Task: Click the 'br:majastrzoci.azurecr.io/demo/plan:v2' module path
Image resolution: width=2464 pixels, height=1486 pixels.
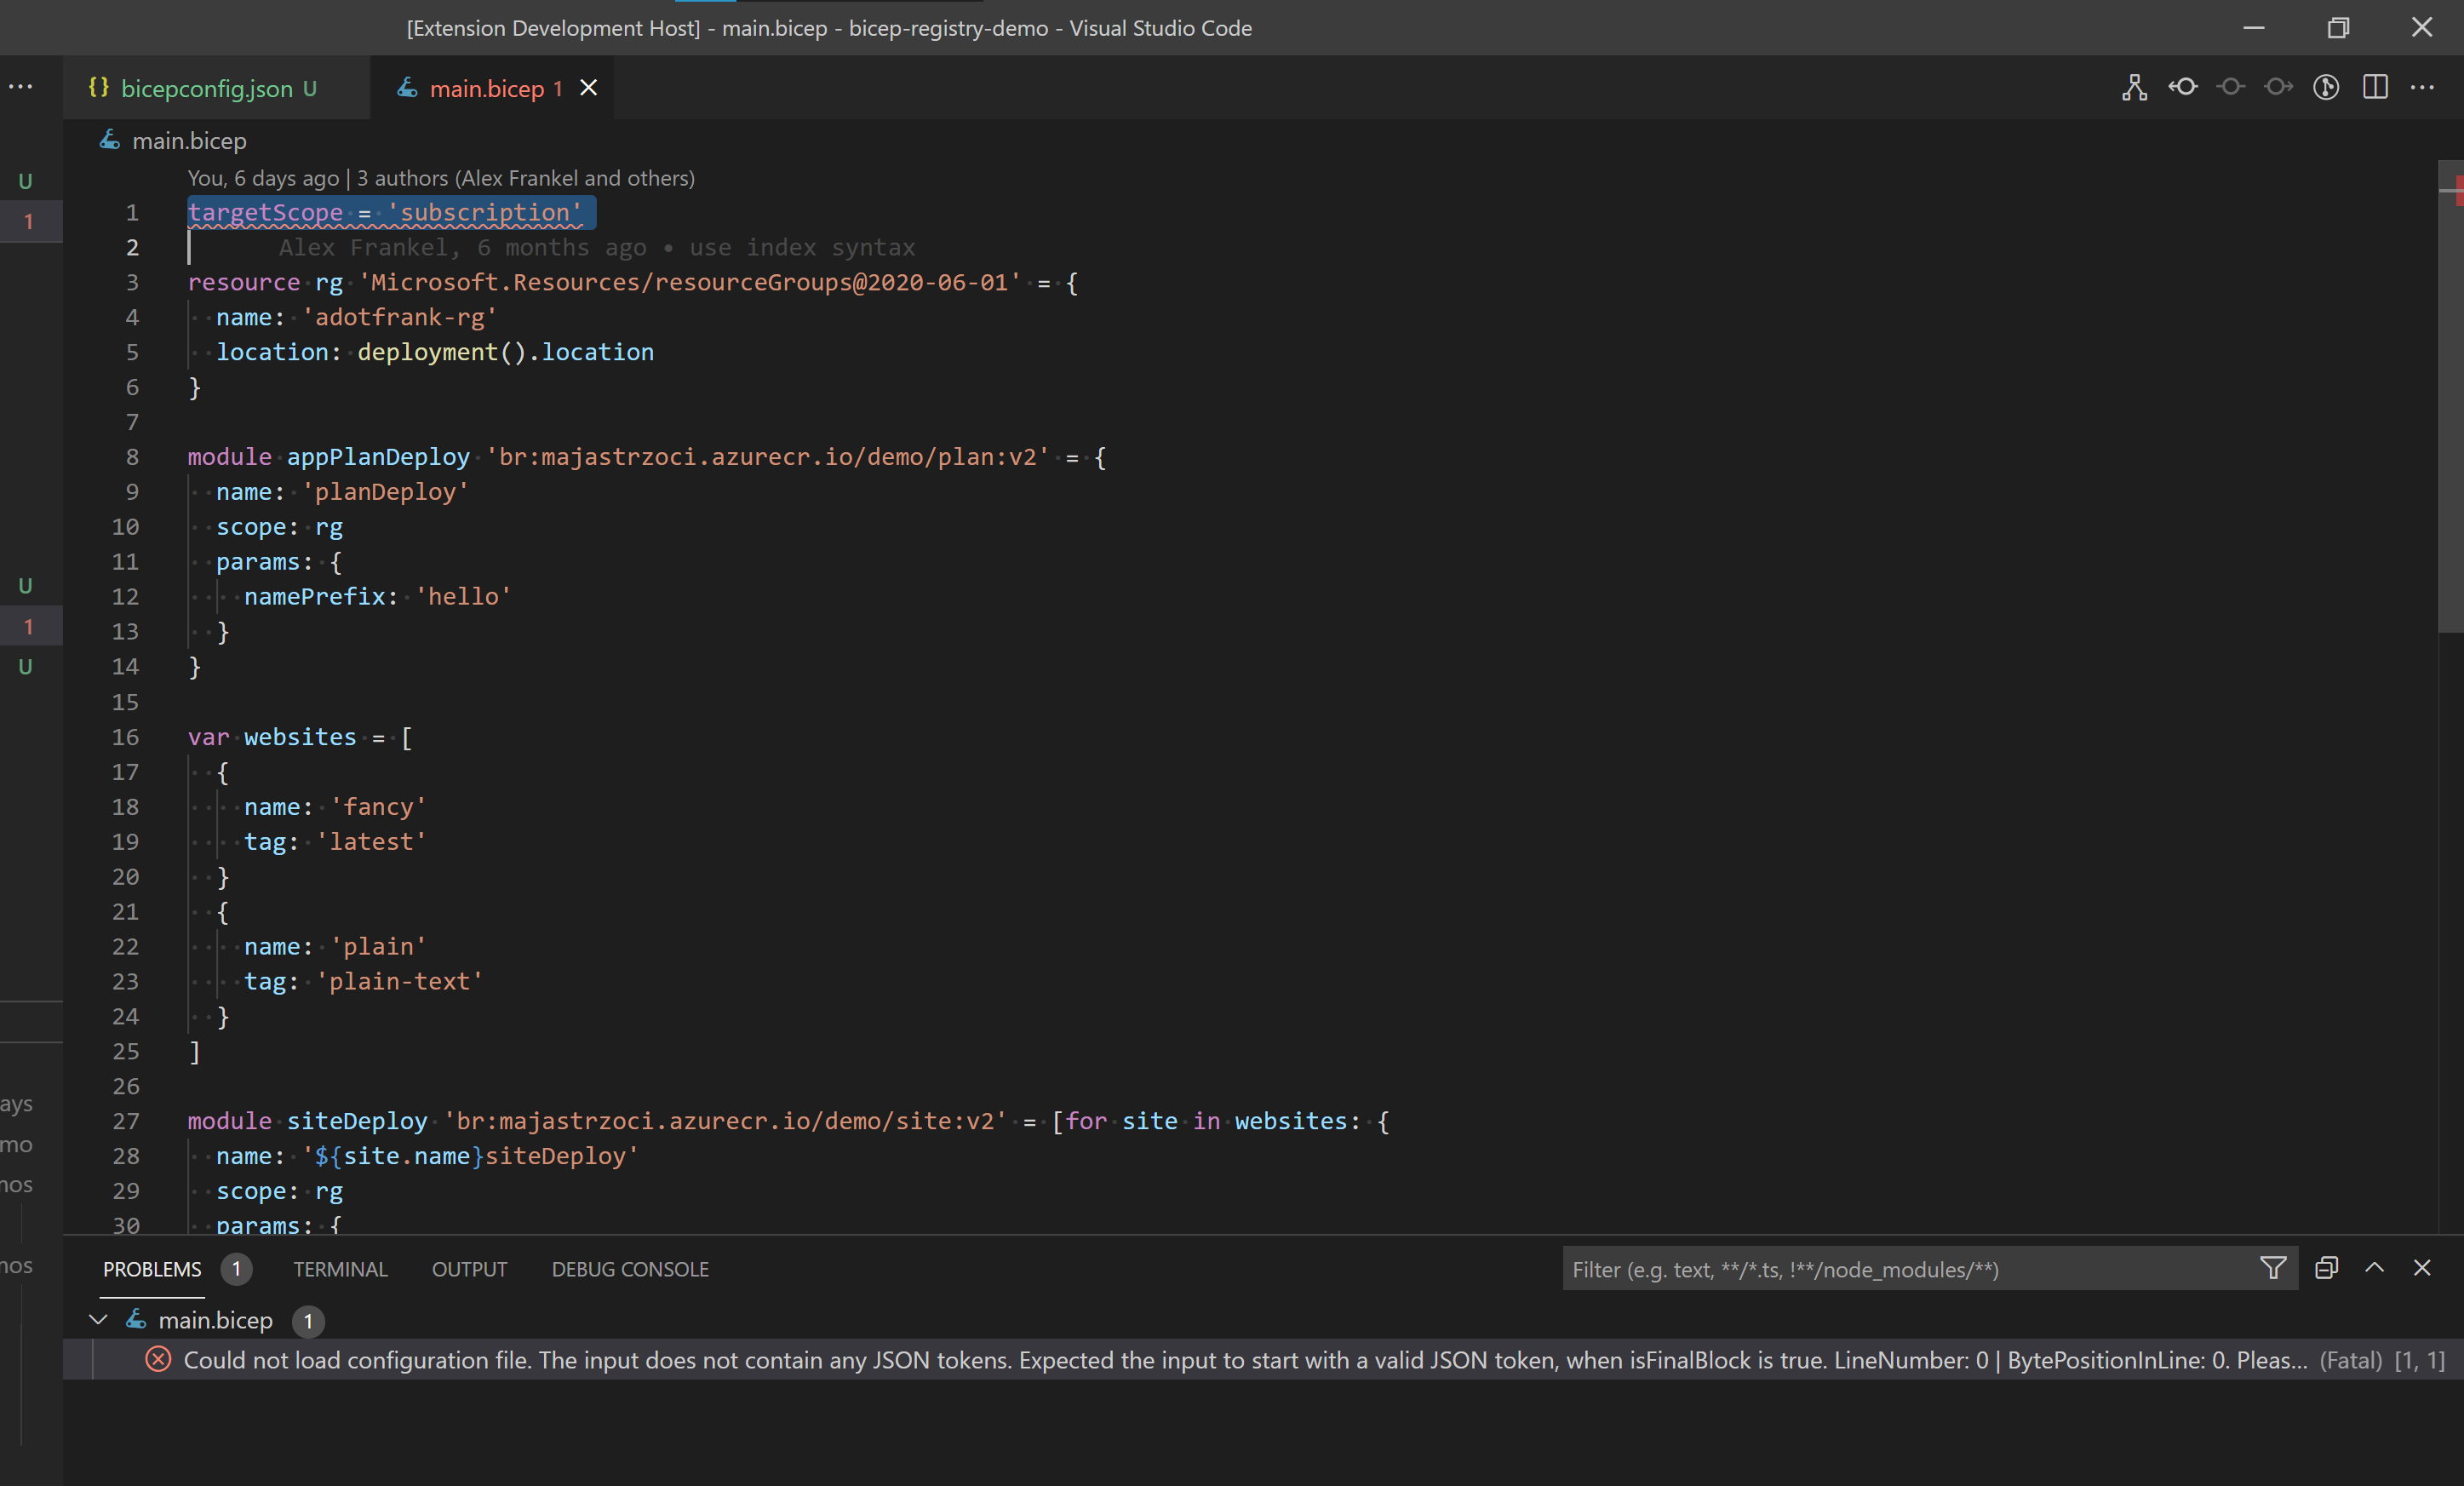Action: coord(768,457)
